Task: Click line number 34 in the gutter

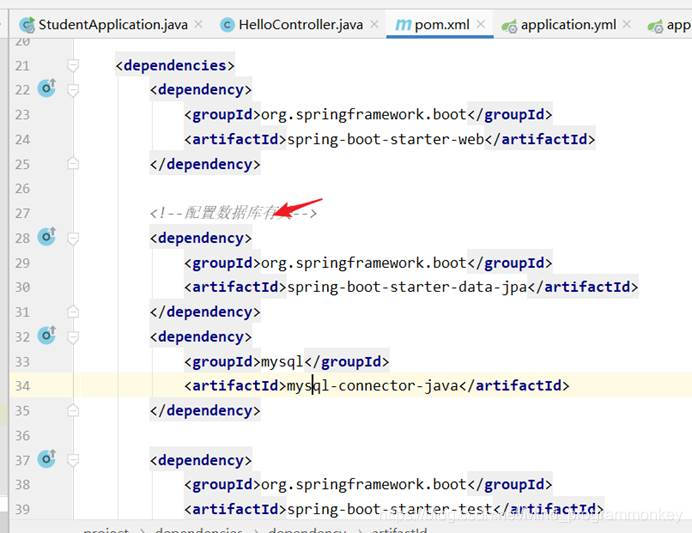Action: point(23,386)
